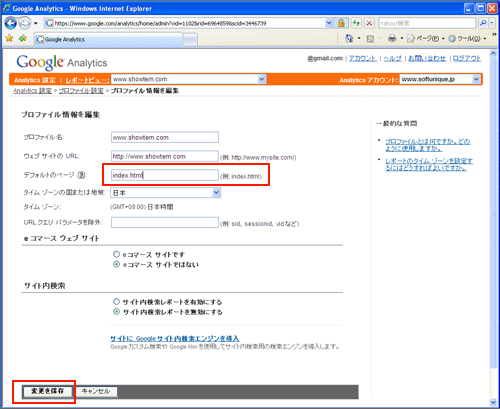Click the Home toolbar icon

point(349,39)
